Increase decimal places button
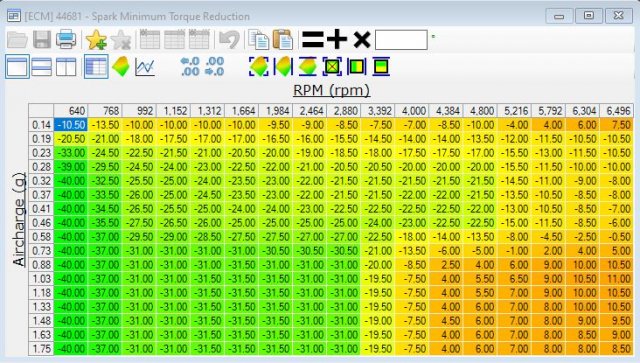The image size is (640, 363). [190, 67]
